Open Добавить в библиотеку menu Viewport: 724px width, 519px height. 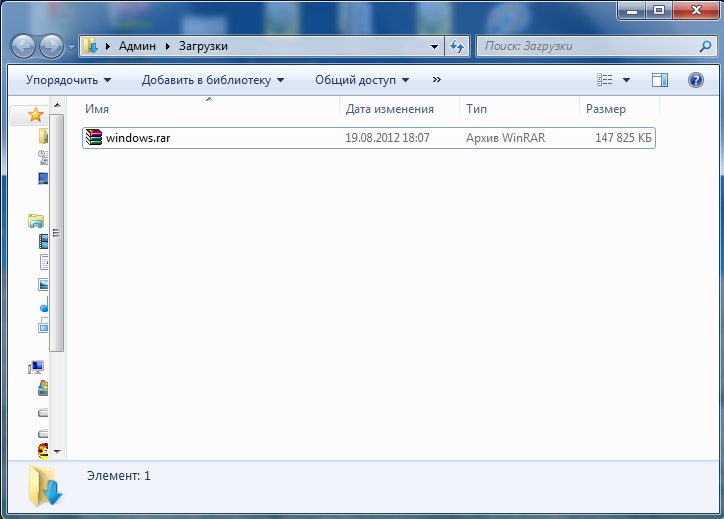click(x=212, y=80)
